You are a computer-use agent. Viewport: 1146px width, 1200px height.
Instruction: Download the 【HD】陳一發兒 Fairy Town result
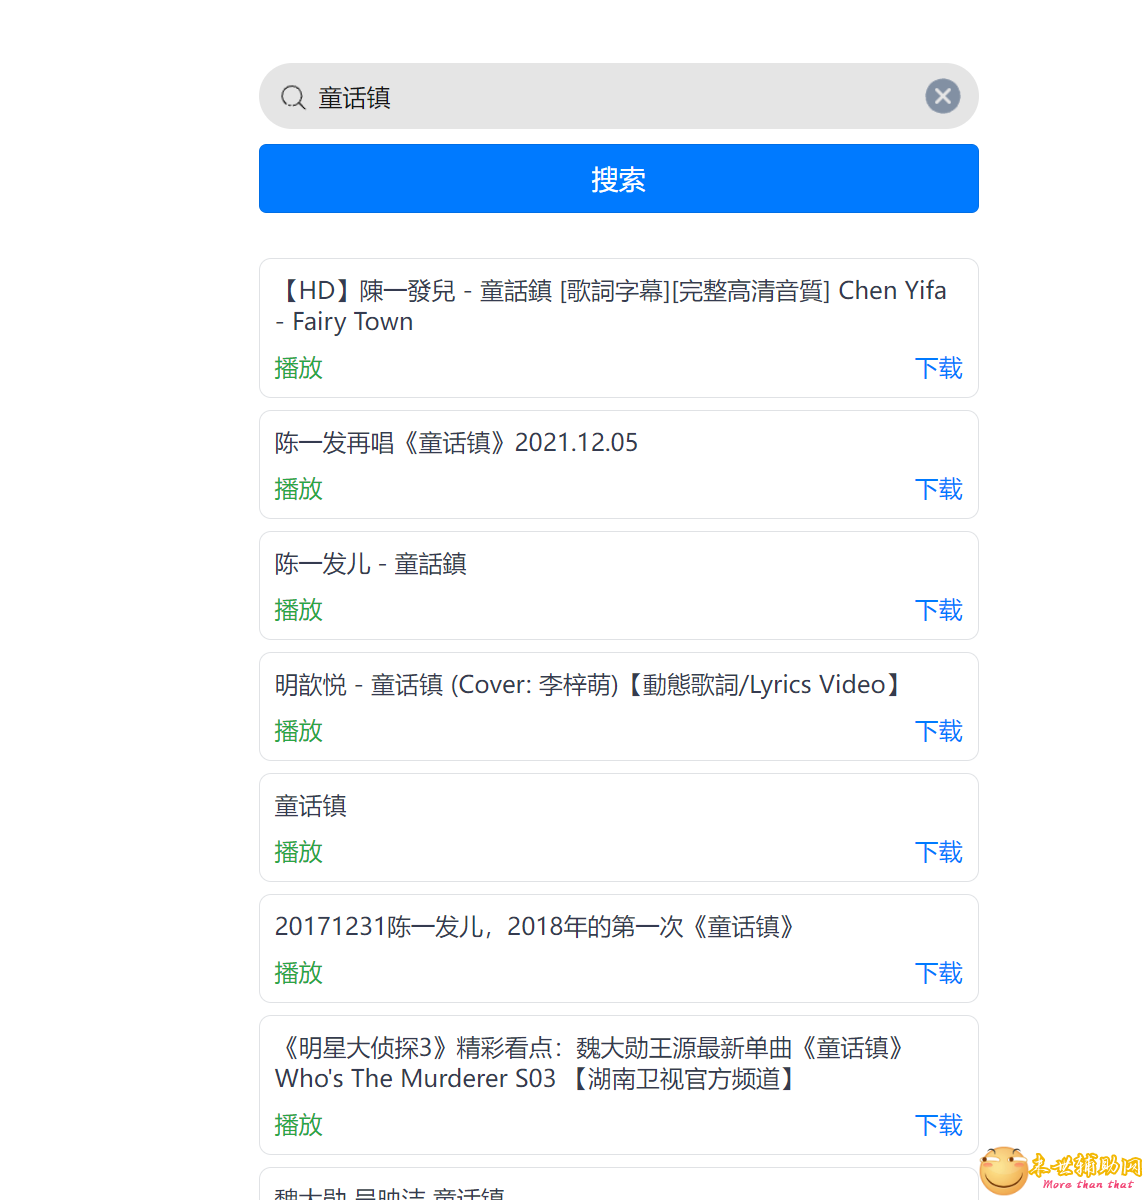(x=938, y=368)
